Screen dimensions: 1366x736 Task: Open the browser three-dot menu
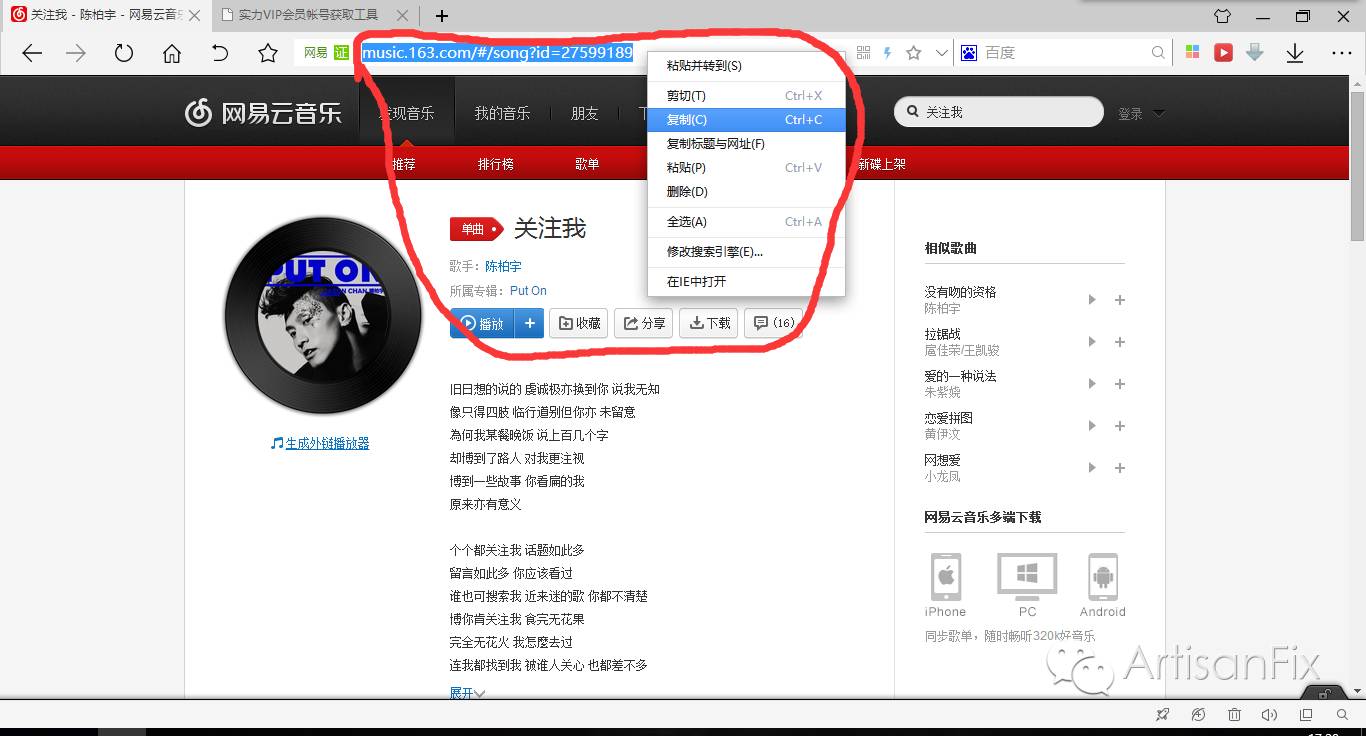tap(1342, 54)
